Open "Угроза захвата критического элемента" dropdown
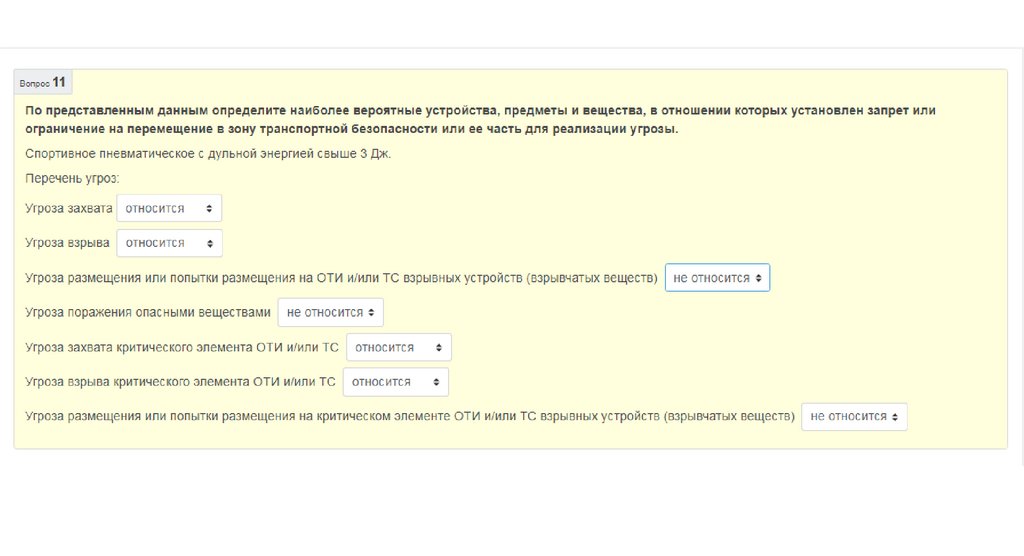The image size is (1024, 556). 398,348
